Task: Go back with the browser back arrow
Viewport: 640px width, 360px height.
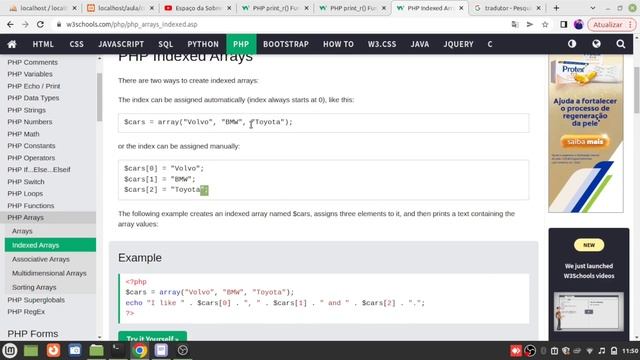Action: 10,24
